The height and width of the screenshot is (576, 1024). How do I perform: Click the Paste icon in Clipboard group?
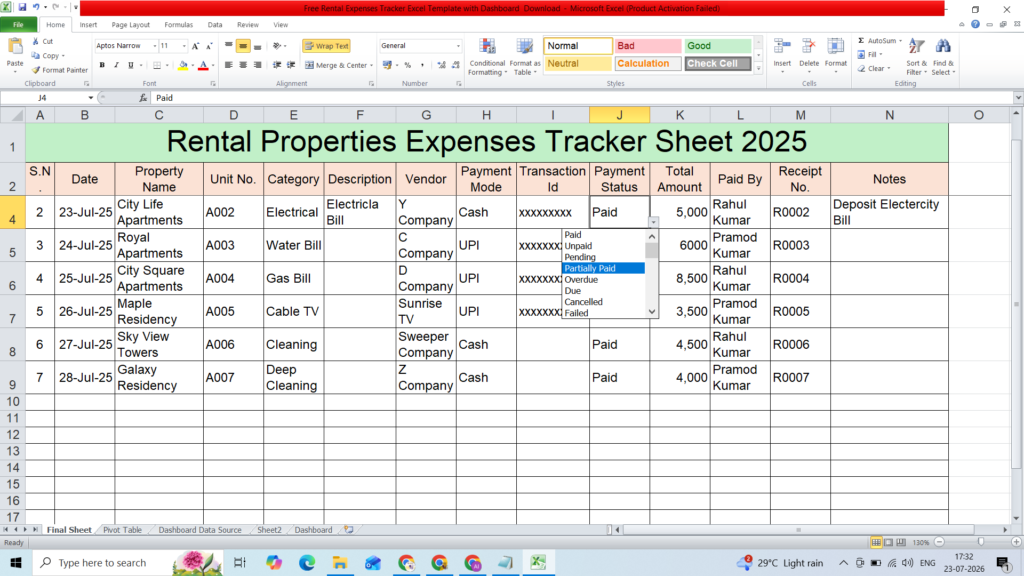coord(14,48)
